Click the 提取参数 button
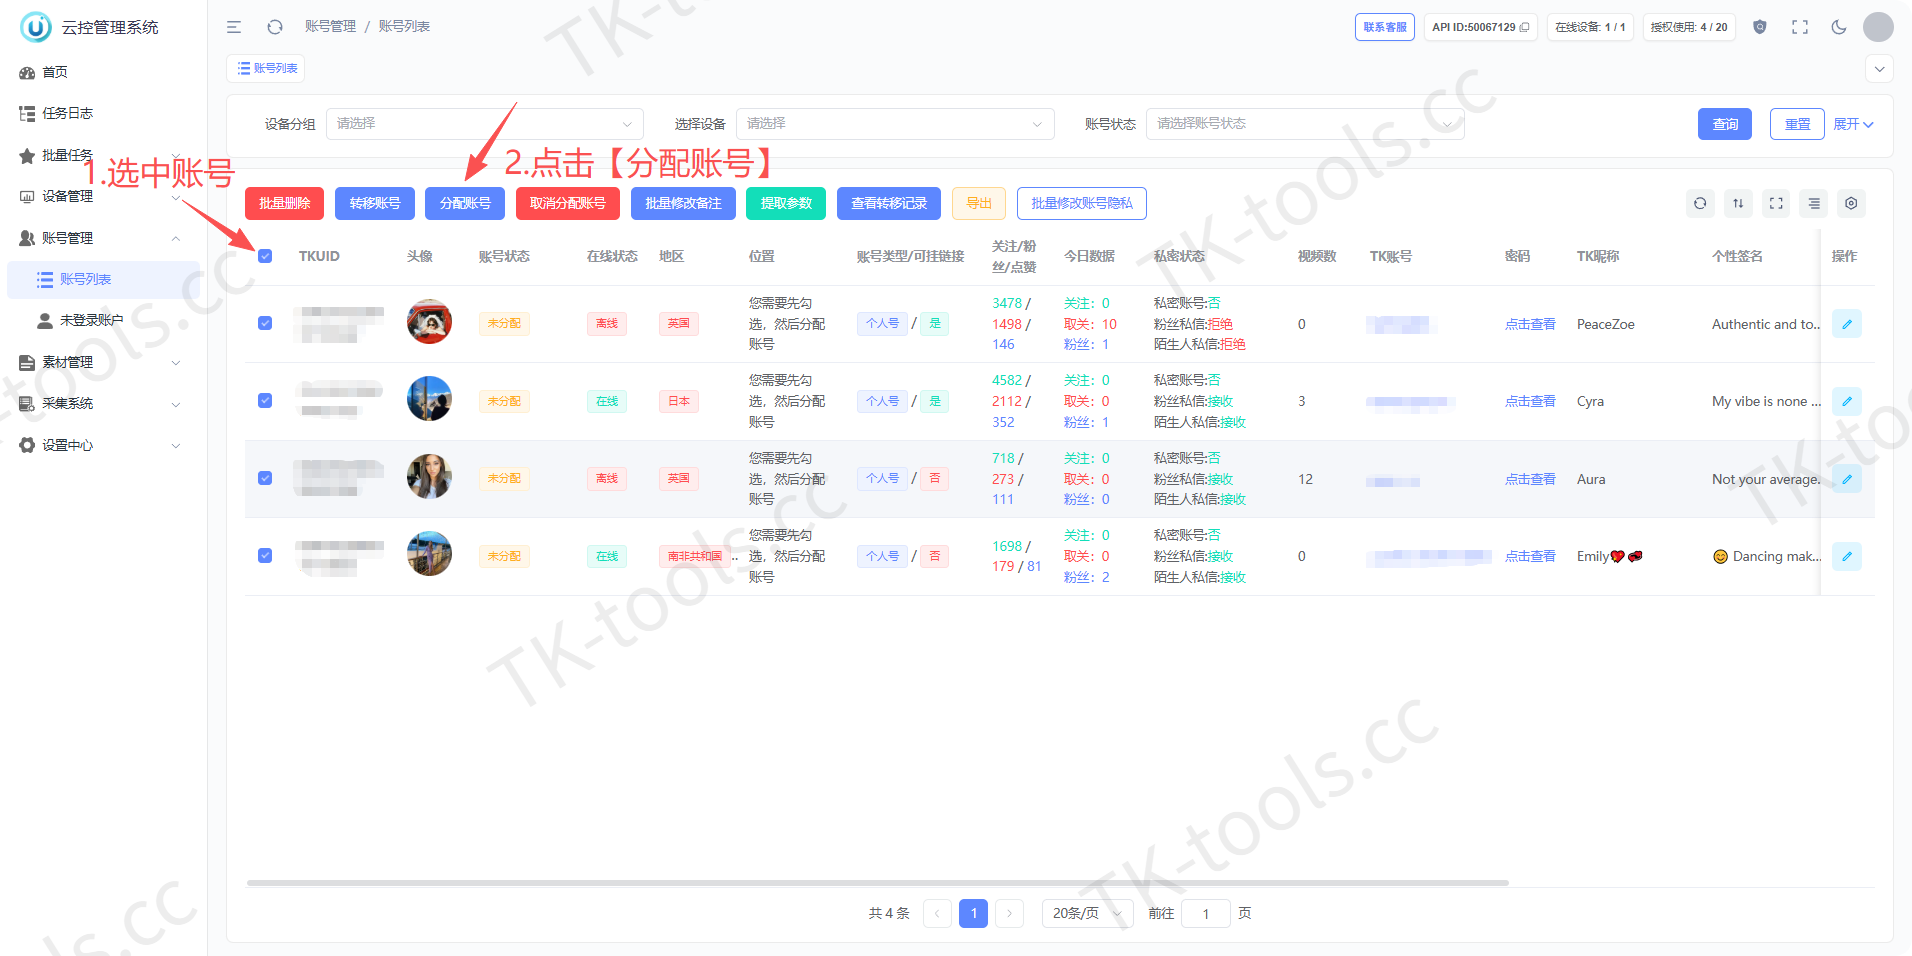The width and height of the screenshot is (1912, 956). pyautogui.click(x=786, y=203)
